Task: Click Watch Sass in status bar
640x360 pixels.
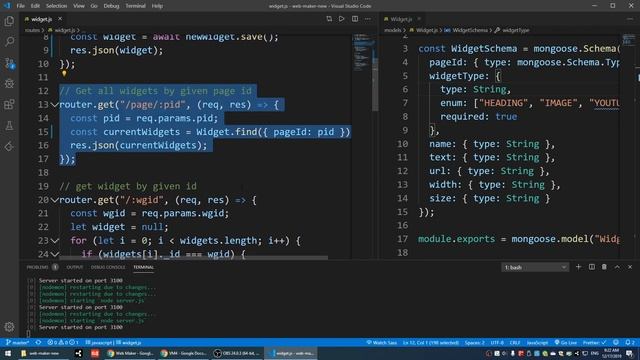Action: [382, 342]
